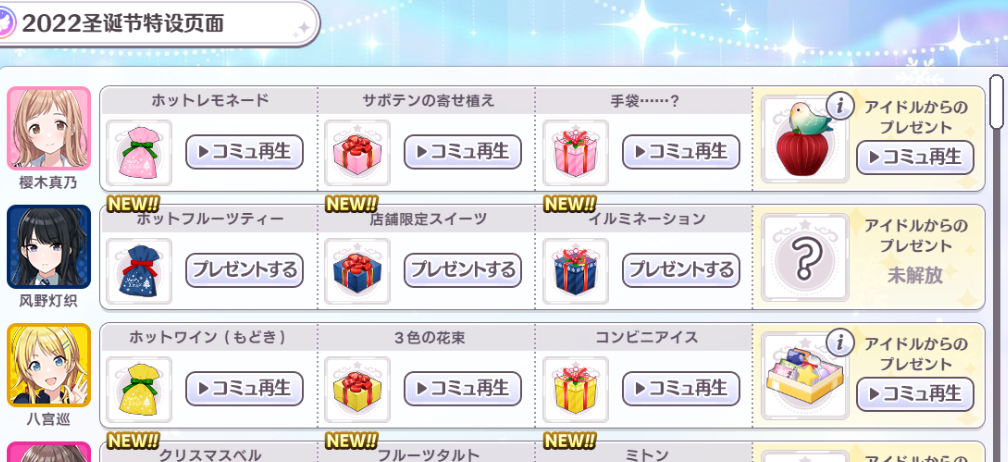Screen dimensions: 1008x462
Task: Give the イルミネーション present
Action: coord(681,270)
